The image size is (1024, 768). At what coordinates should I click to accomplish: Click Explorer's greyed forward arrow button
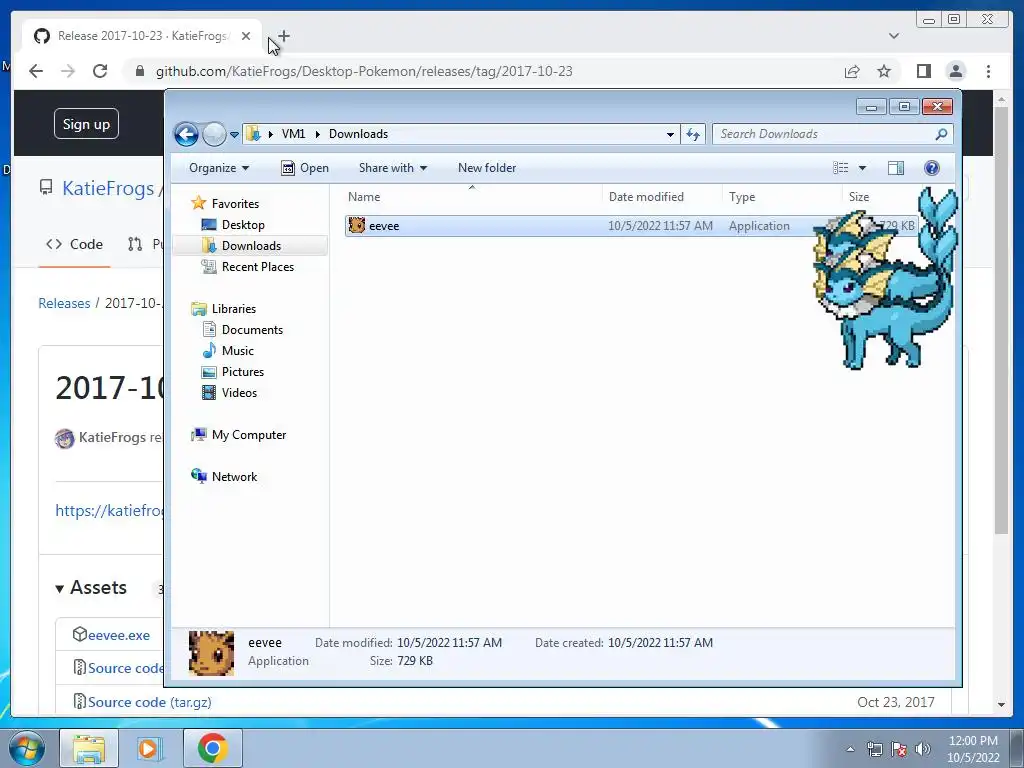[214, 135]
